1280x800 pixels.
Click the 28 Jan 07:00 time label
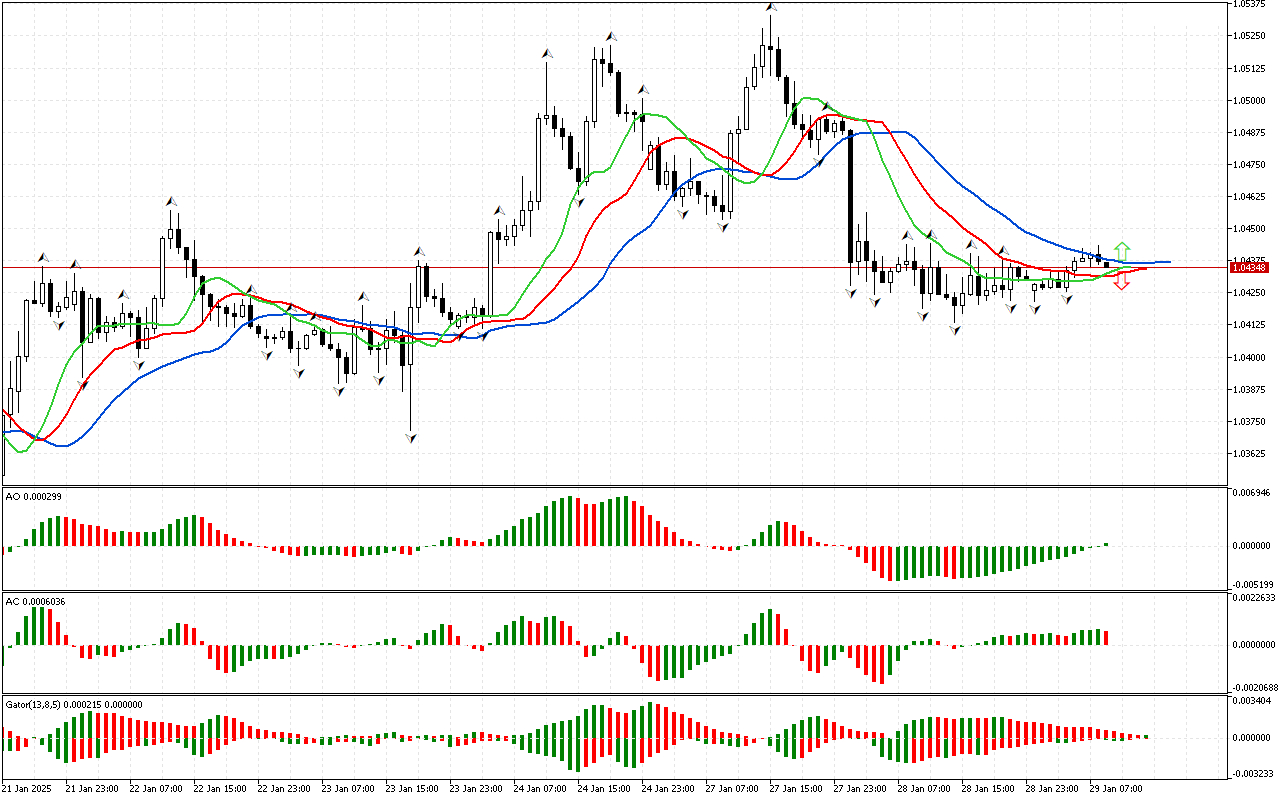[924, 789]
